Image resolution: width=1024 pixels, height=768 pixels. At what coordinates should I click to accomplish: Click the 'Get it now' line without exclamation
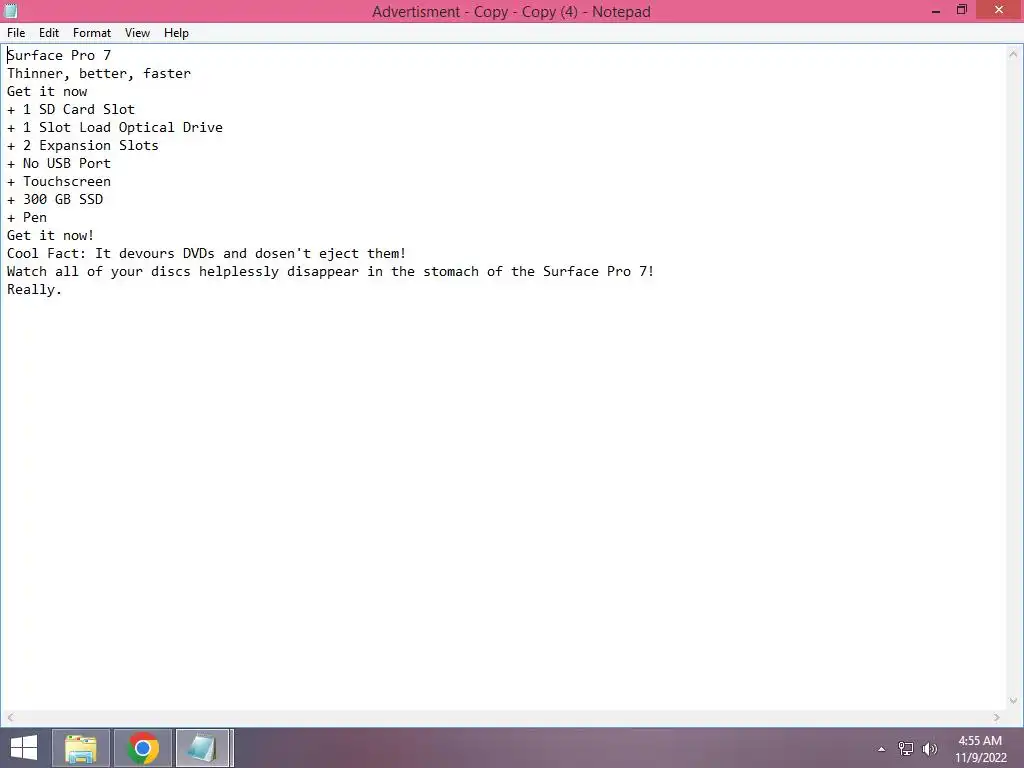click(47, 91)
